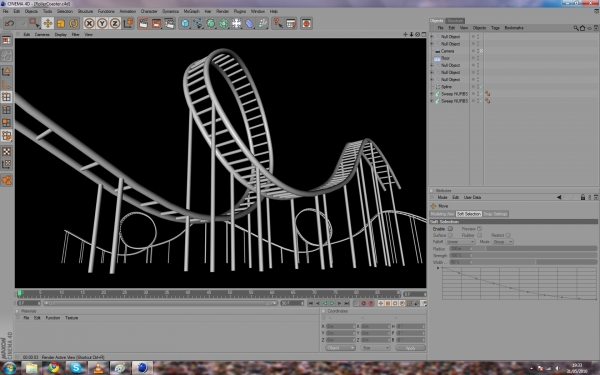Toggle the Restrict checkbox
600x375 pixels.
coord(508,235)
